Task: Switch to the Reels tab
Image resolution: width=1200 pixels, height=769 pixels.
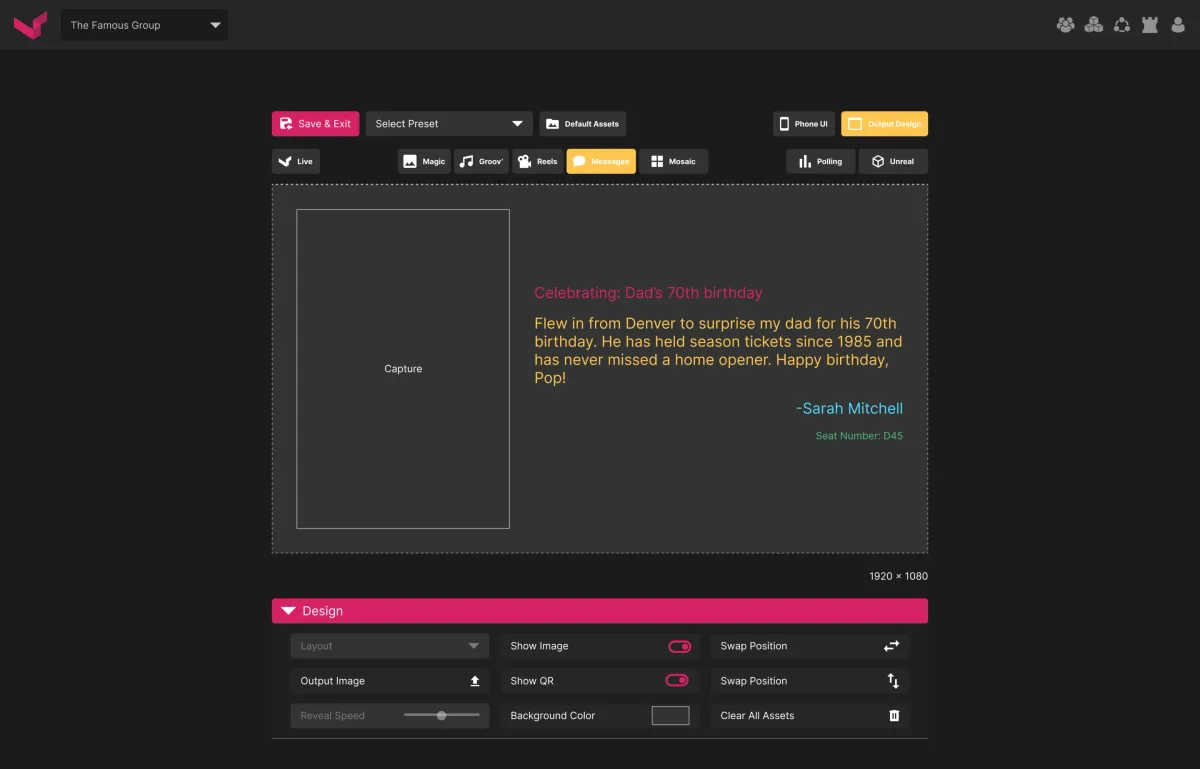Action: tap(538, 161)
